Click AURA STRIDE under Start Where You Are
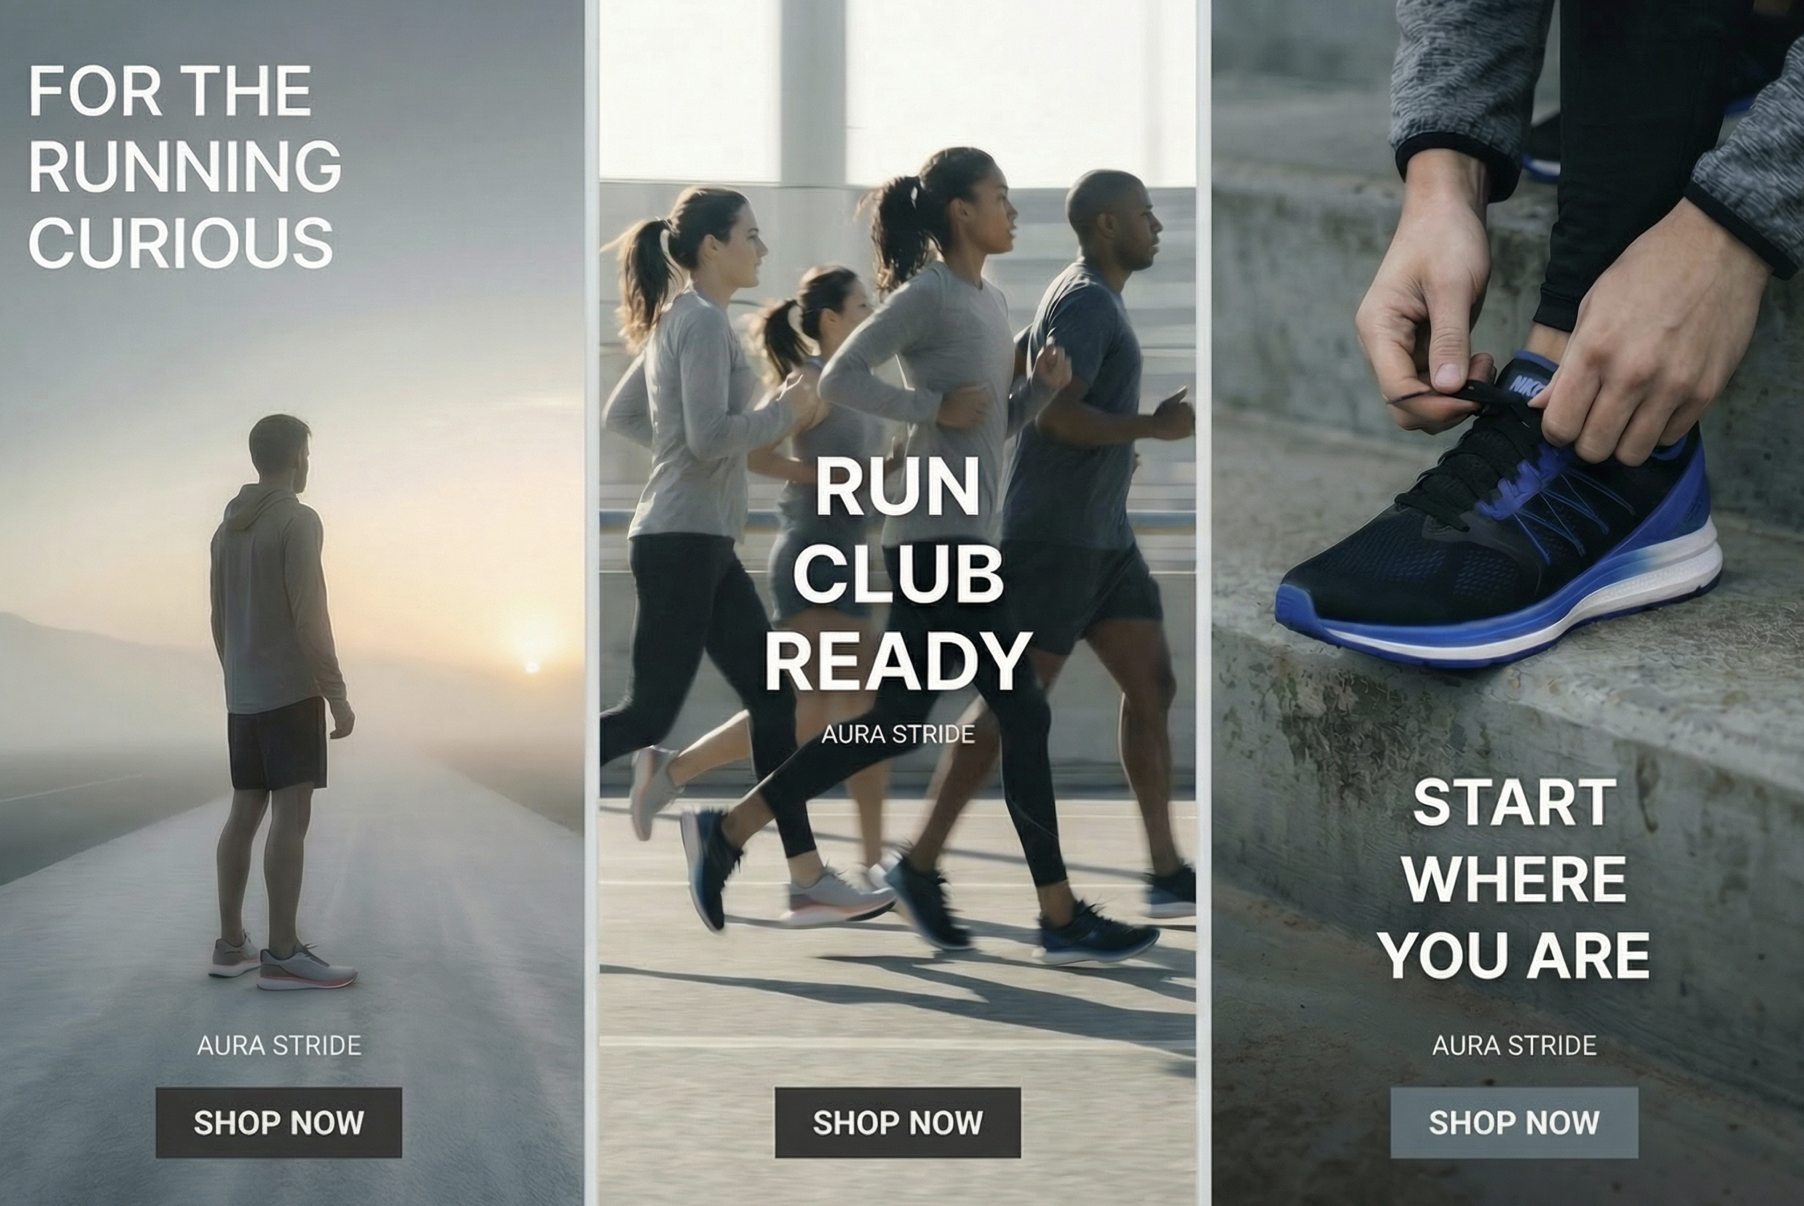1804x1206 pixels. click(x=1514, y=1045)
